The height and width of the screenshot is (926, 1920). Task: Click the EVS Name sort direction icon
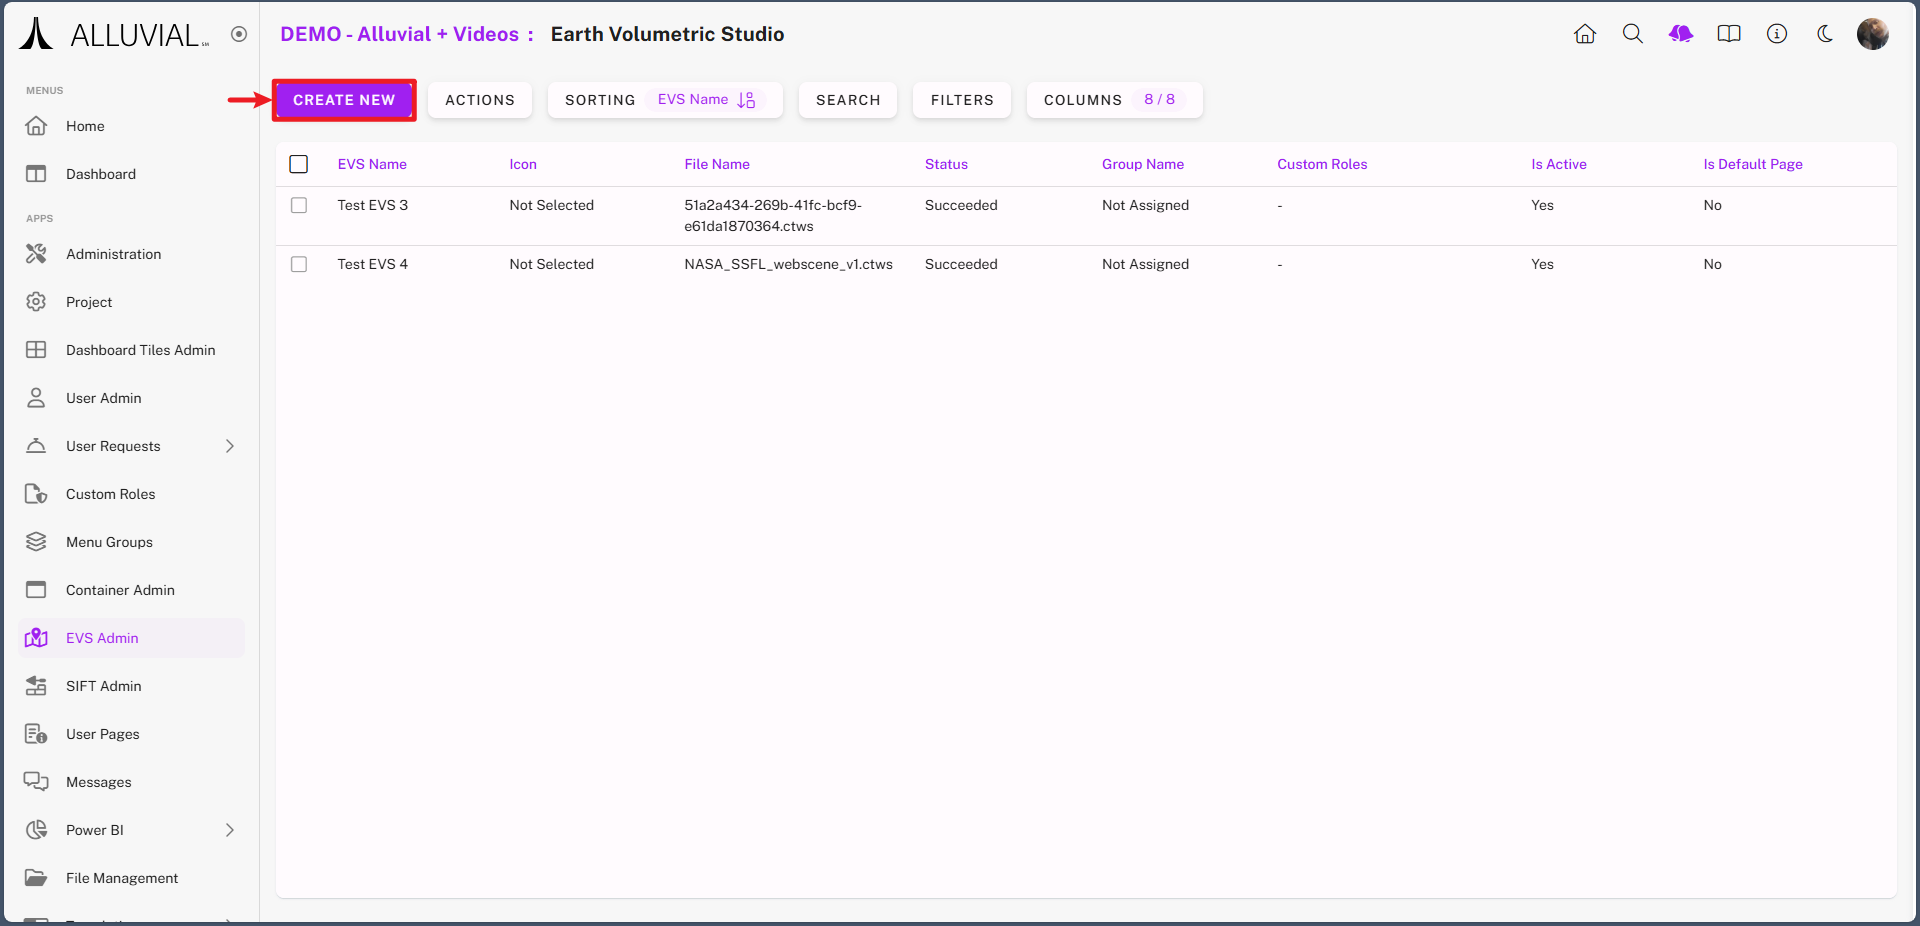tap(747, 100)
